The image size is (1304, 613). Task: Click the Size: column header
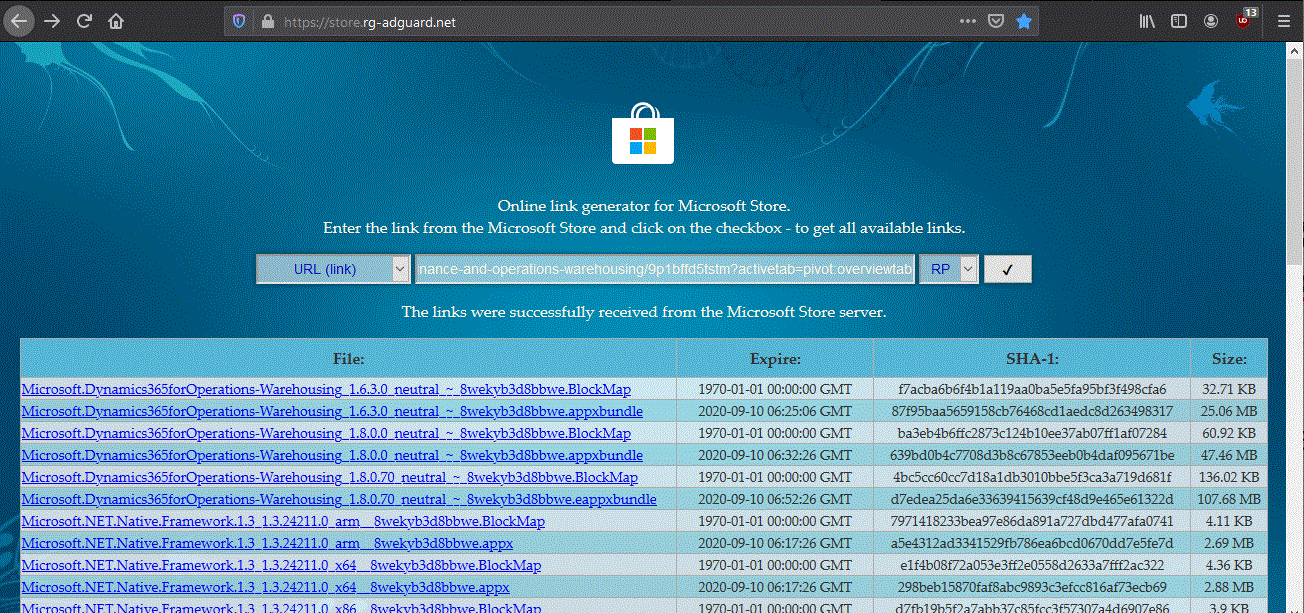[x=1229, y=358]
